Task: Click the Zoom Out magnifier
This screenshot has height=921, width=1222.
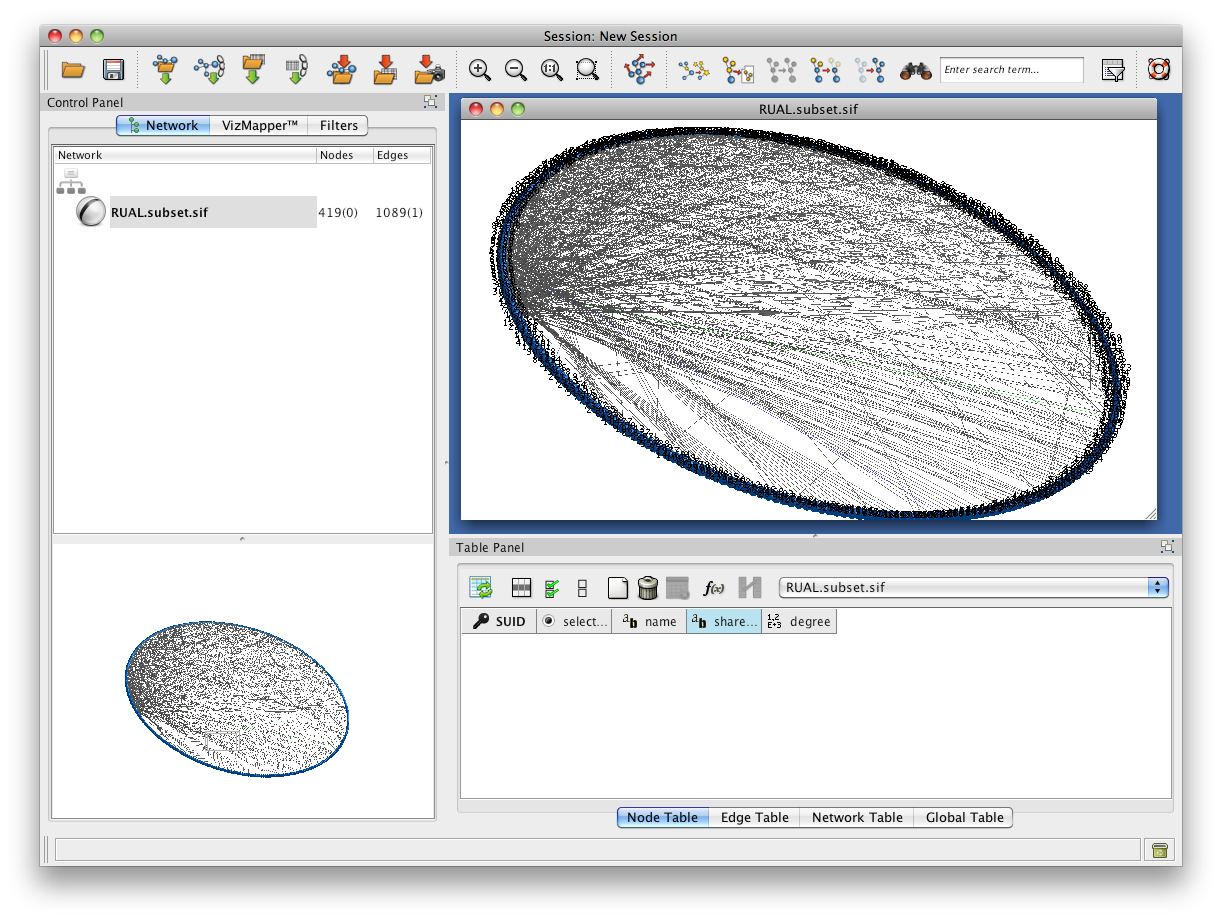Action: tap(516, 70)
